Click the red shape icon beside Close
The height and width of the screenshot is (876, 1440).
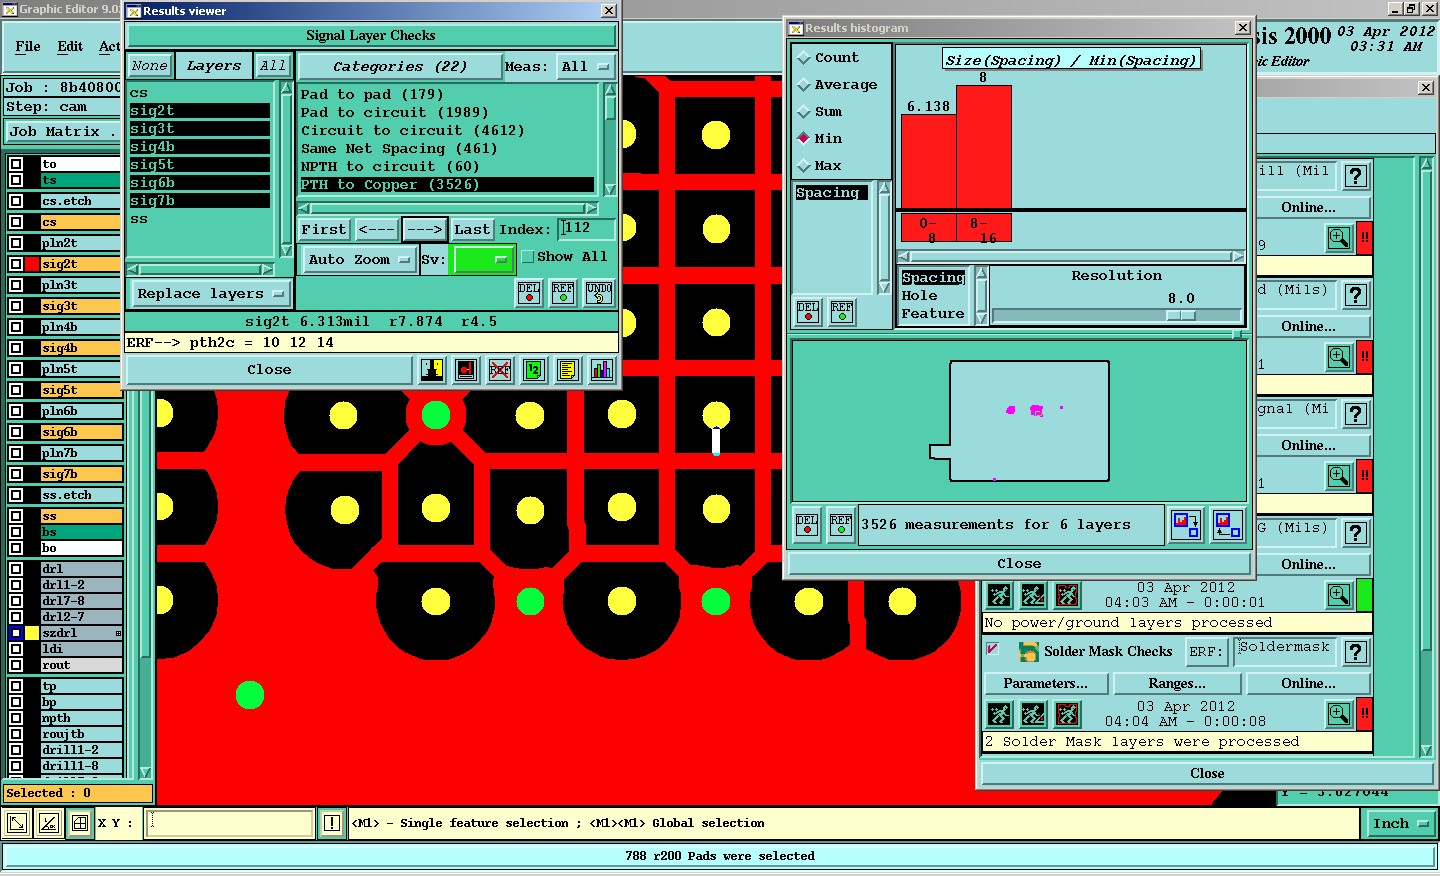466,370
